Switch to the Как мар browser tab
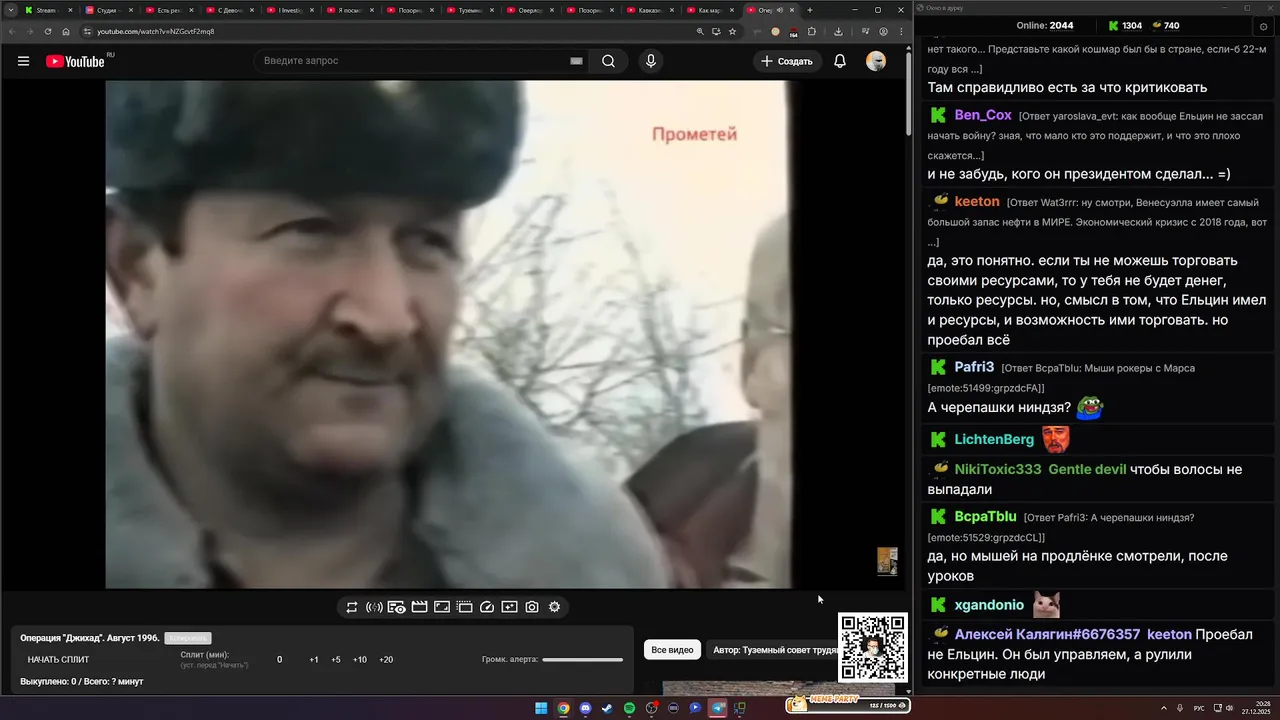Viewport: 1280px width, 720px height. click(710, 10)
